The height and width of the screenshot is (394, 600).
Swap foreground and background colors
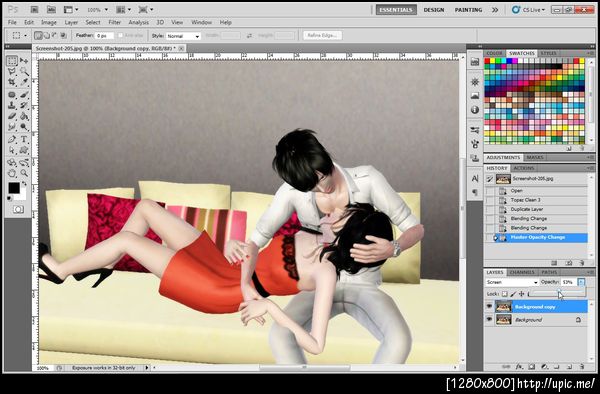(x=24, y=184)
